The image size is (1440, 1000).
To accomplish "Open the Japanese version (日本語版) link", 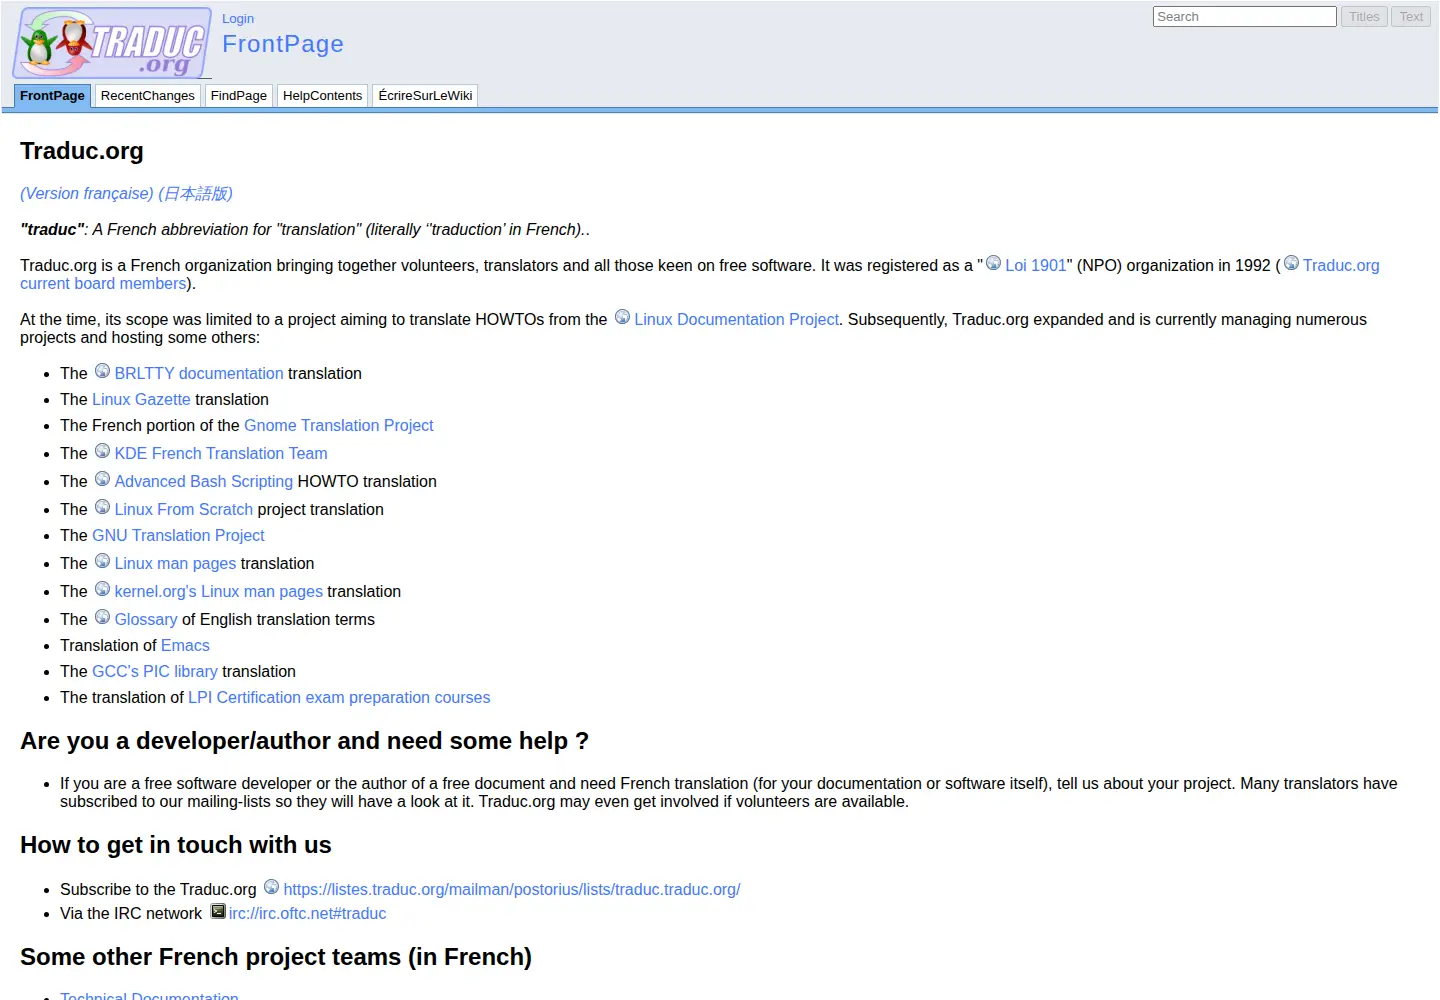I will tap(195, 194).
